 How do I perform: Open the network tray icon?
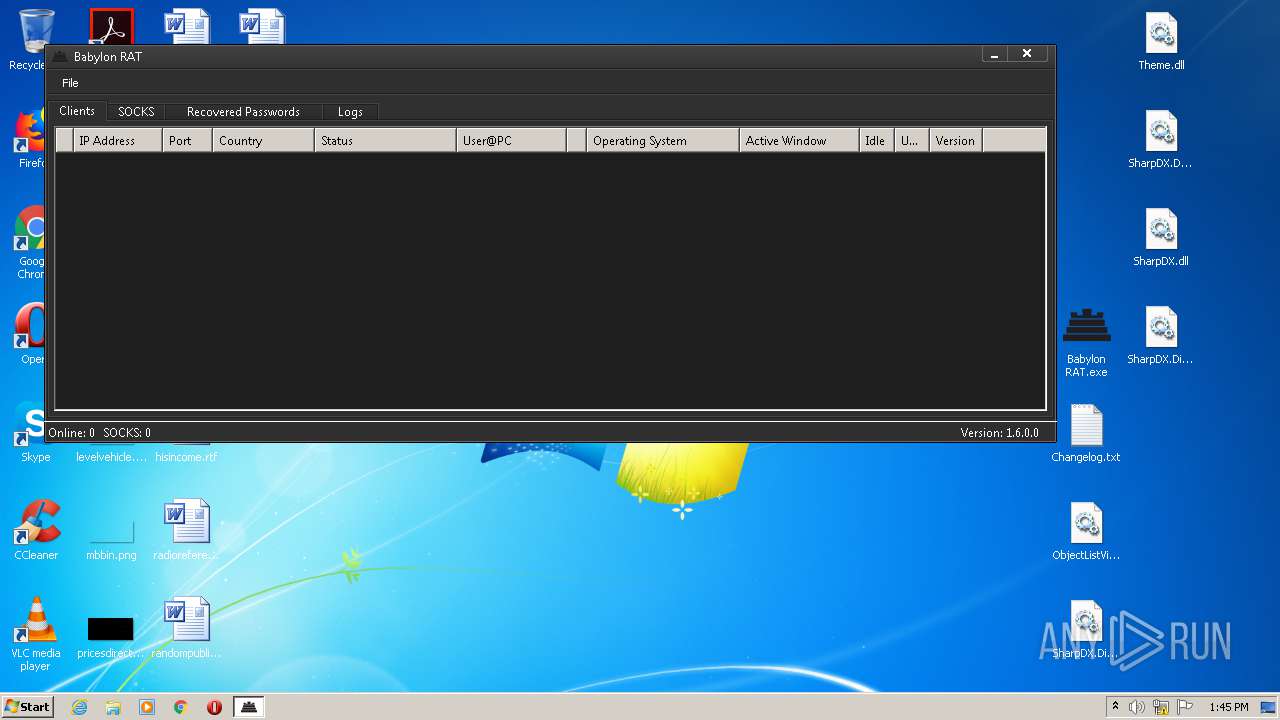pos(1161,707)
